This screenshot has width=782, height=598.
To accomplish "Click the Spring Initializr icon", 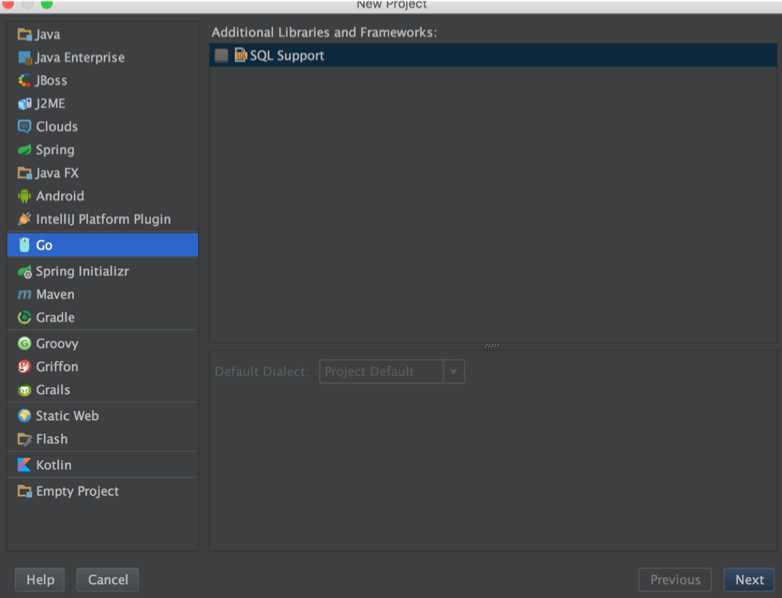I will tap(24, 271).
